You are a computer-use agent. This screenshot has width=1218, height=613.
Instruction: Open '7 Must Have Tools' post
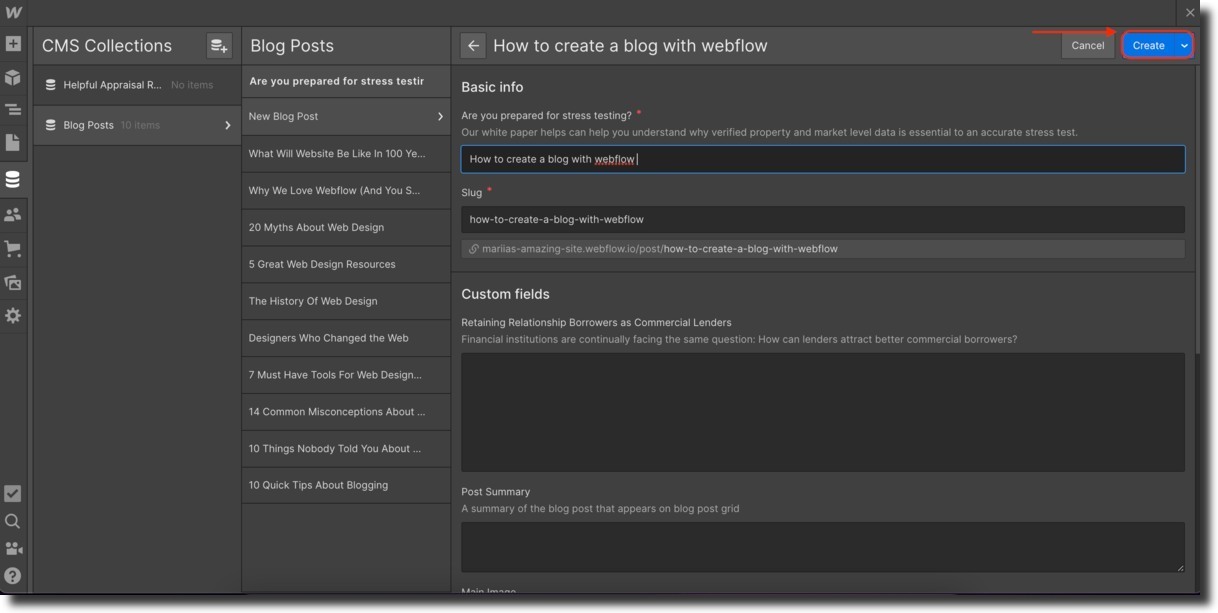346,375
